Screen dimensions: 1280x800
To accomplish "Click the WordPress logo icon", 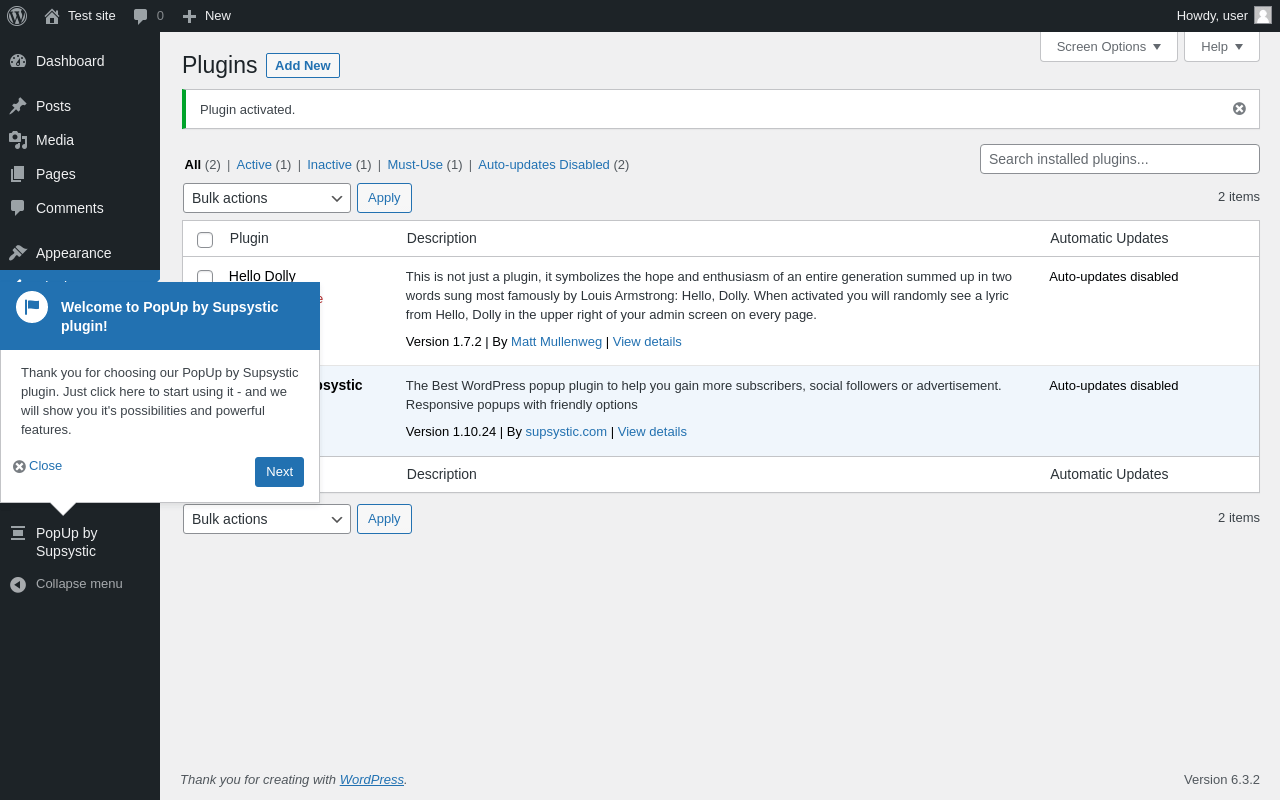I will click(17, 16).
